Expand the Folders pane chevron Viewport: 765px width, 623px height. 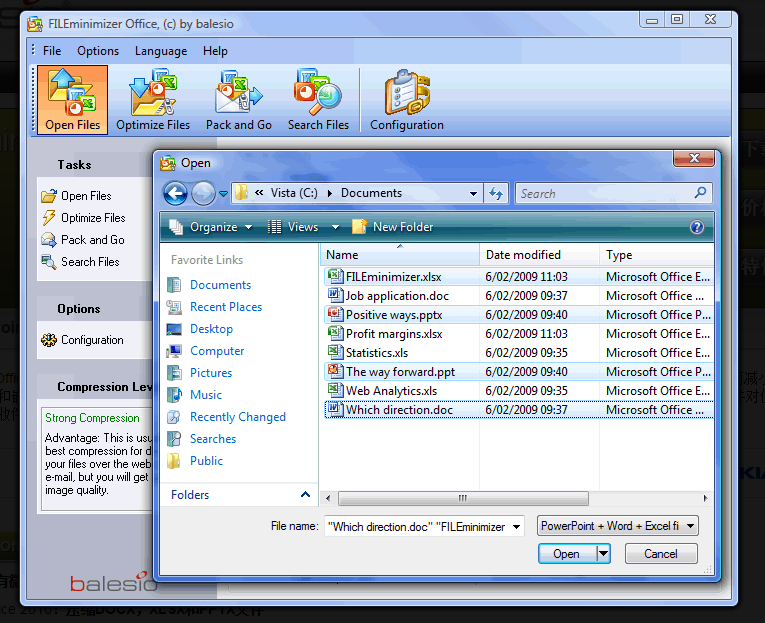pos(305,495)
